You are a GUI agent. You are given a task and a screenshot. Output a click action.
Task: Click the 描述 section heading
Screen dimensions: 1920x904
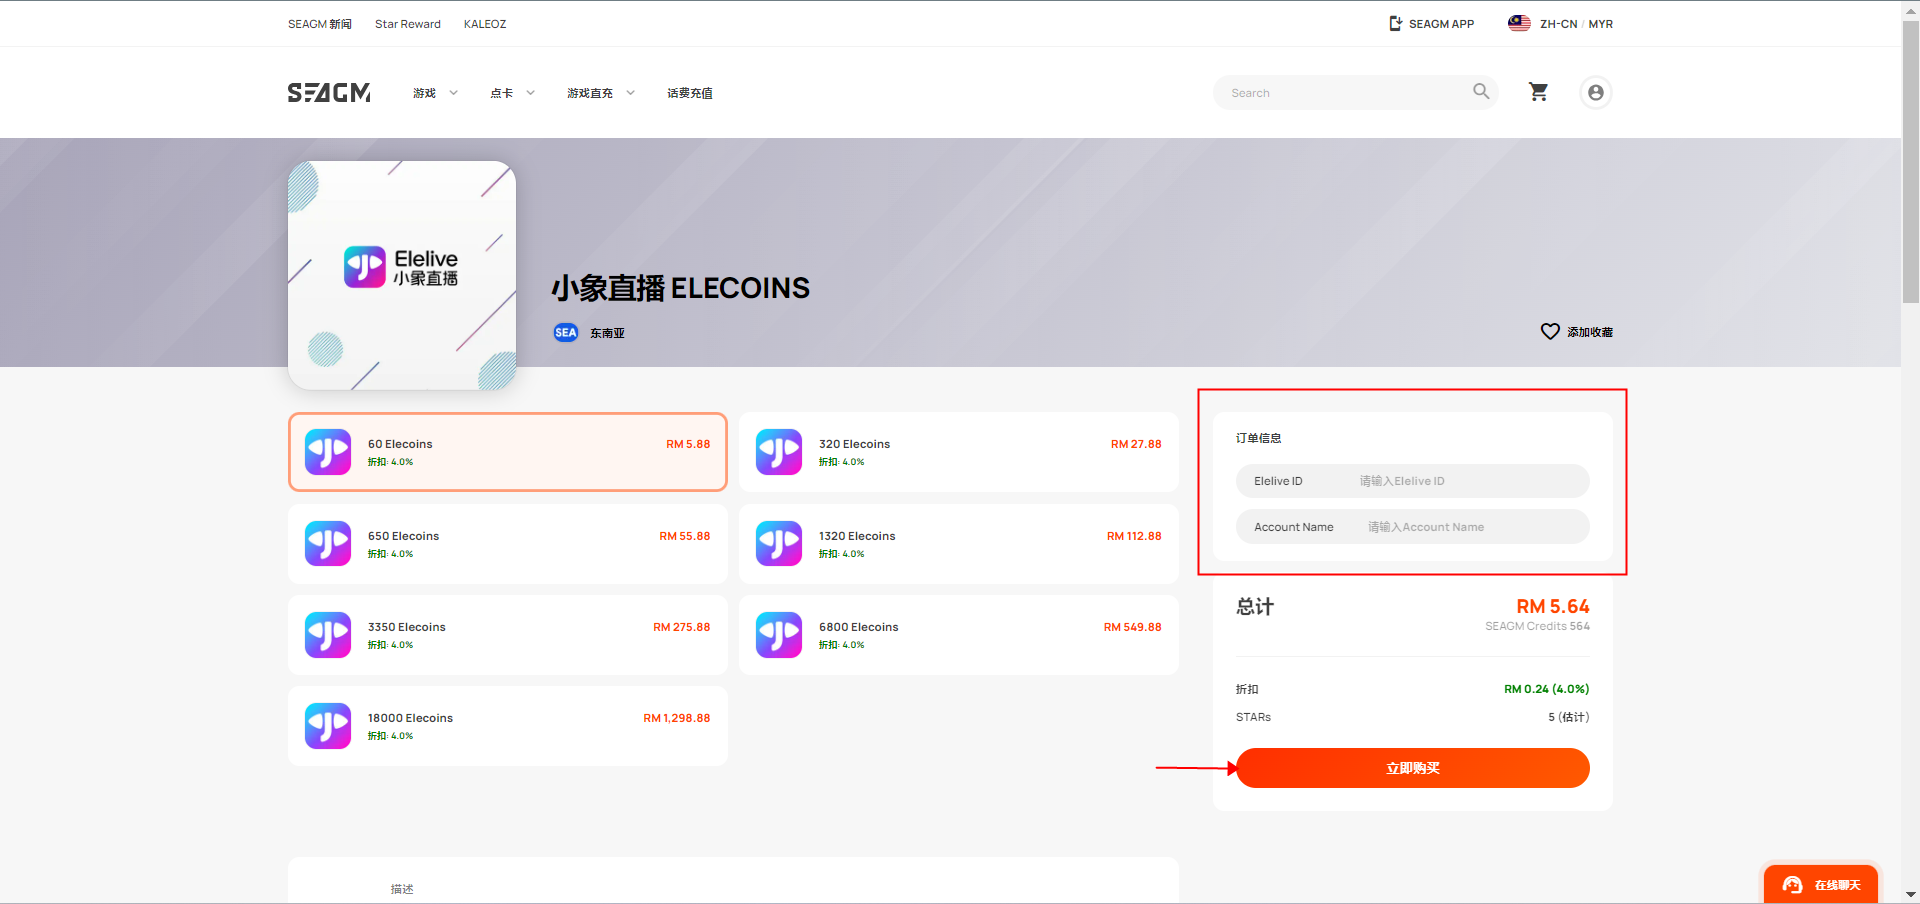click(402, 889)
